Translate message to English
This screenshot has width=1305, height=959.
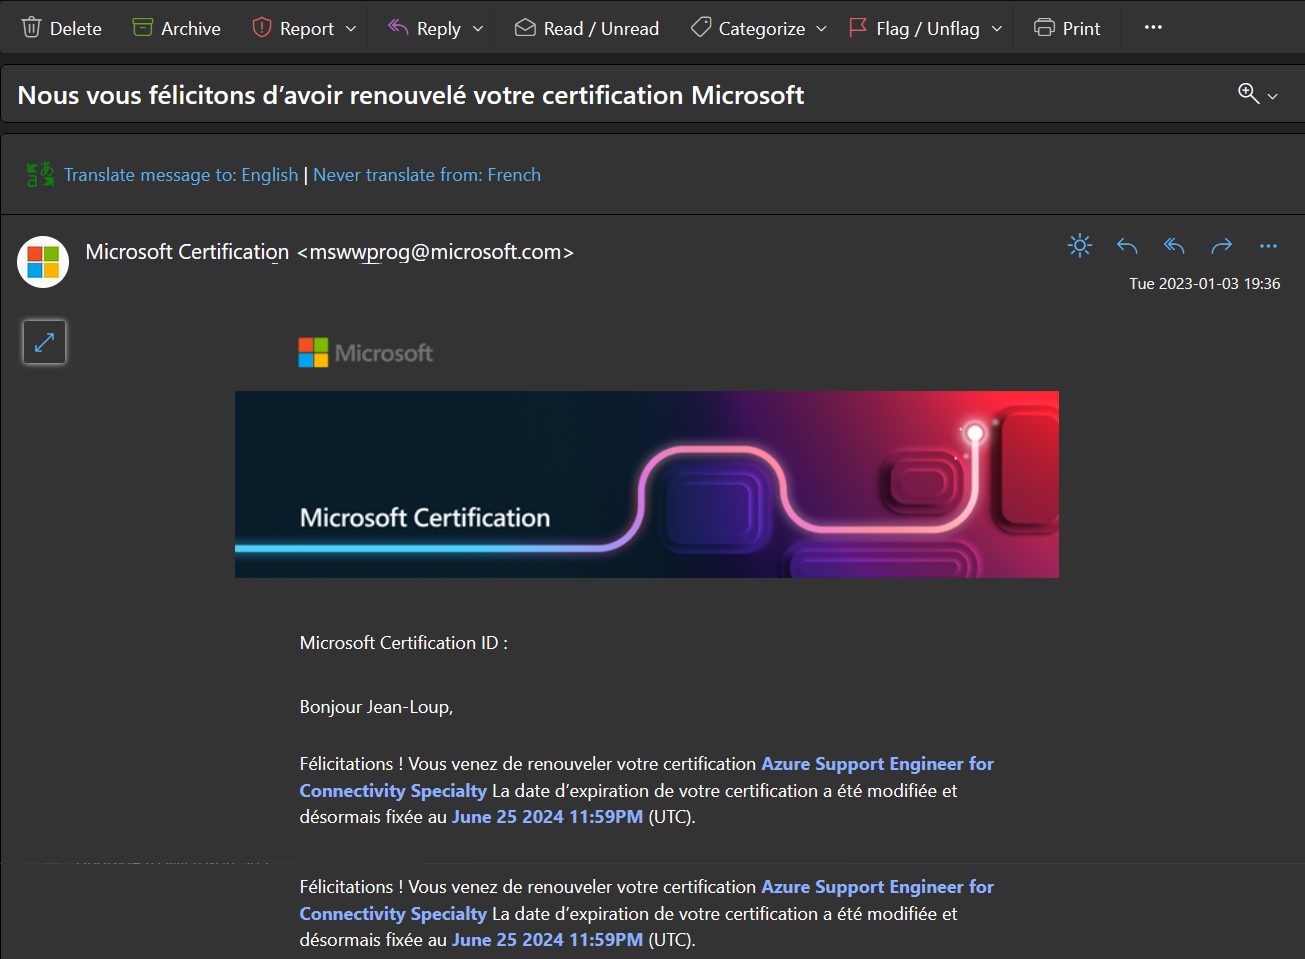[x=181, y=175]
